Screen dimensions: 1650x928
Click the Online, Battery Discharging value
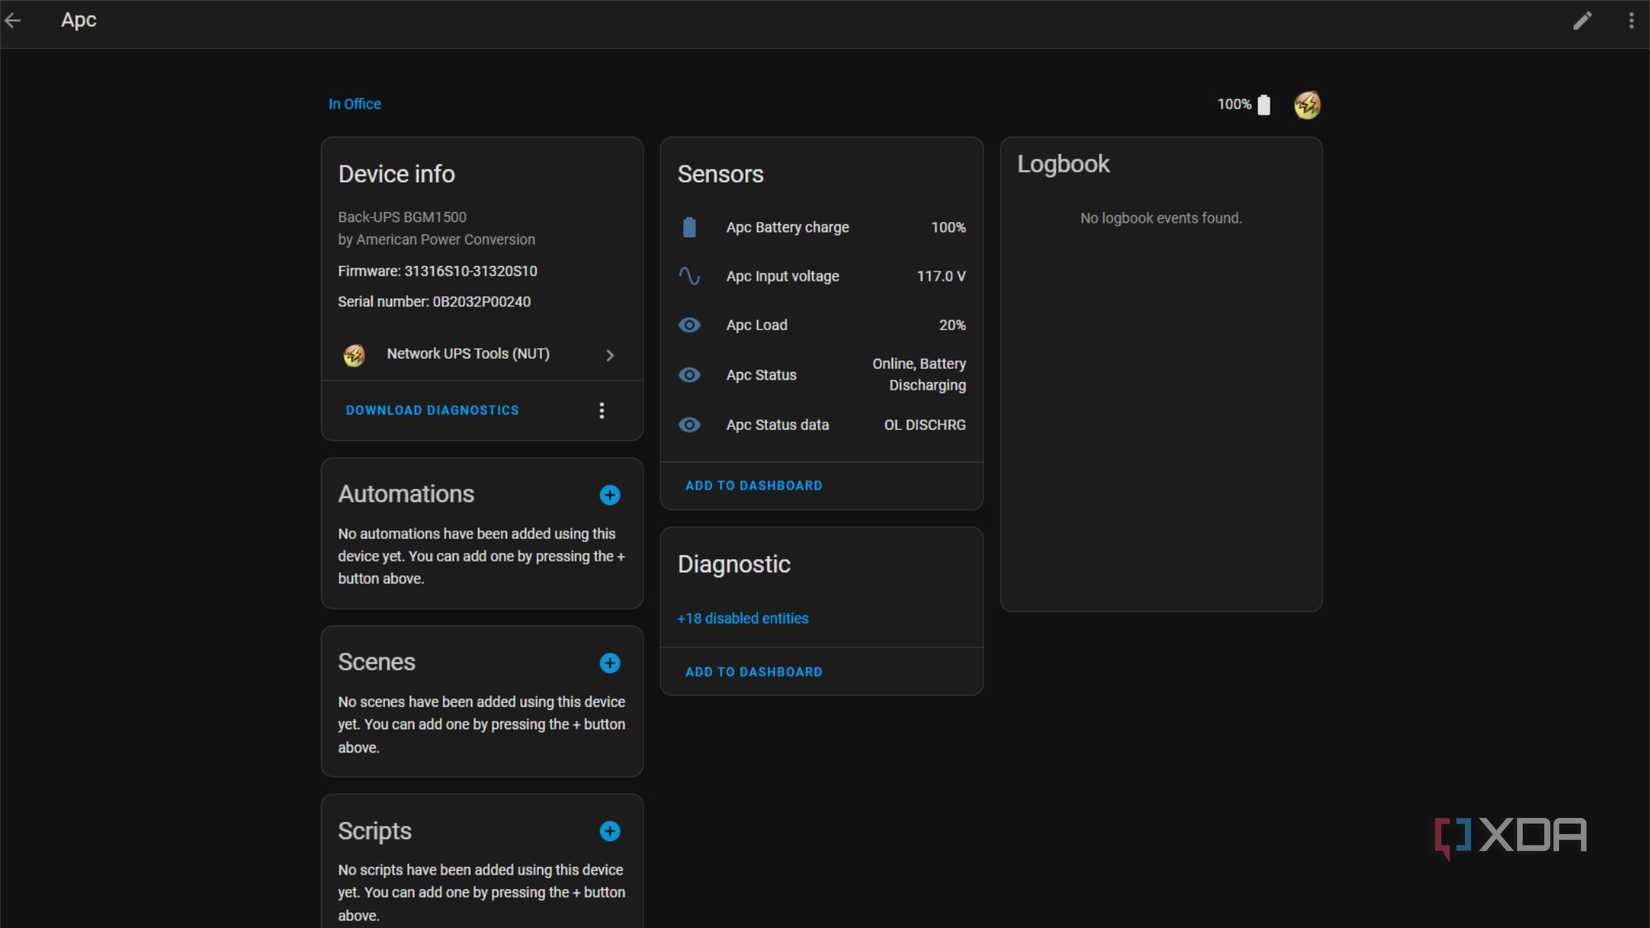point(919,375)
